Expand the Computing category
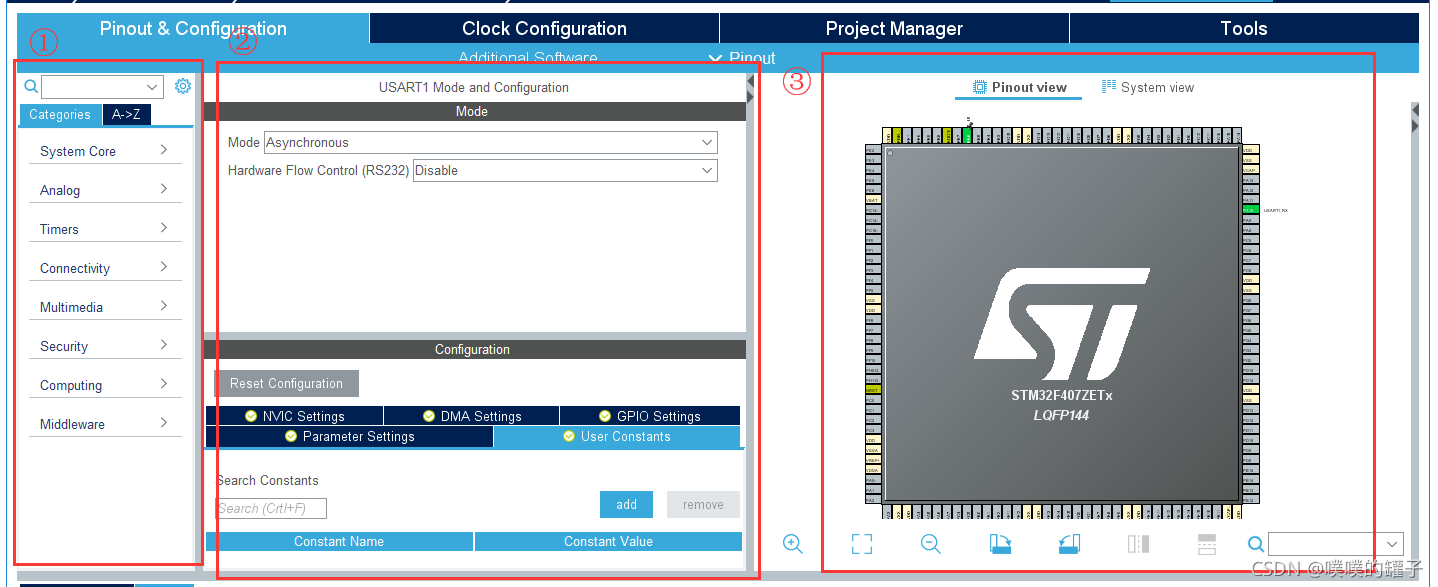This screenshot has width=1438, height=587. pos(104,385)
